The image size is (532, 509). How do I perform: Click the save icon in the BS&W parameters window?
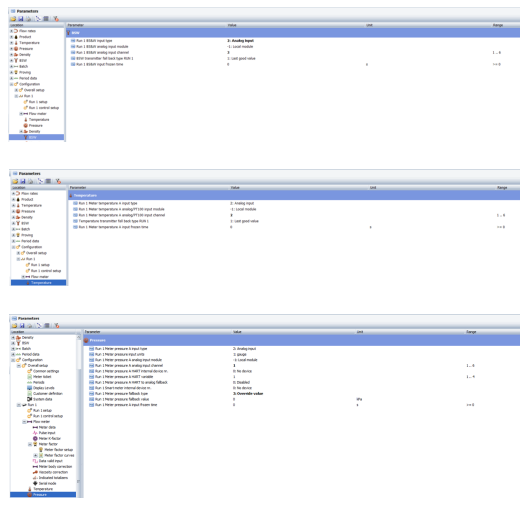click(21, 19)
